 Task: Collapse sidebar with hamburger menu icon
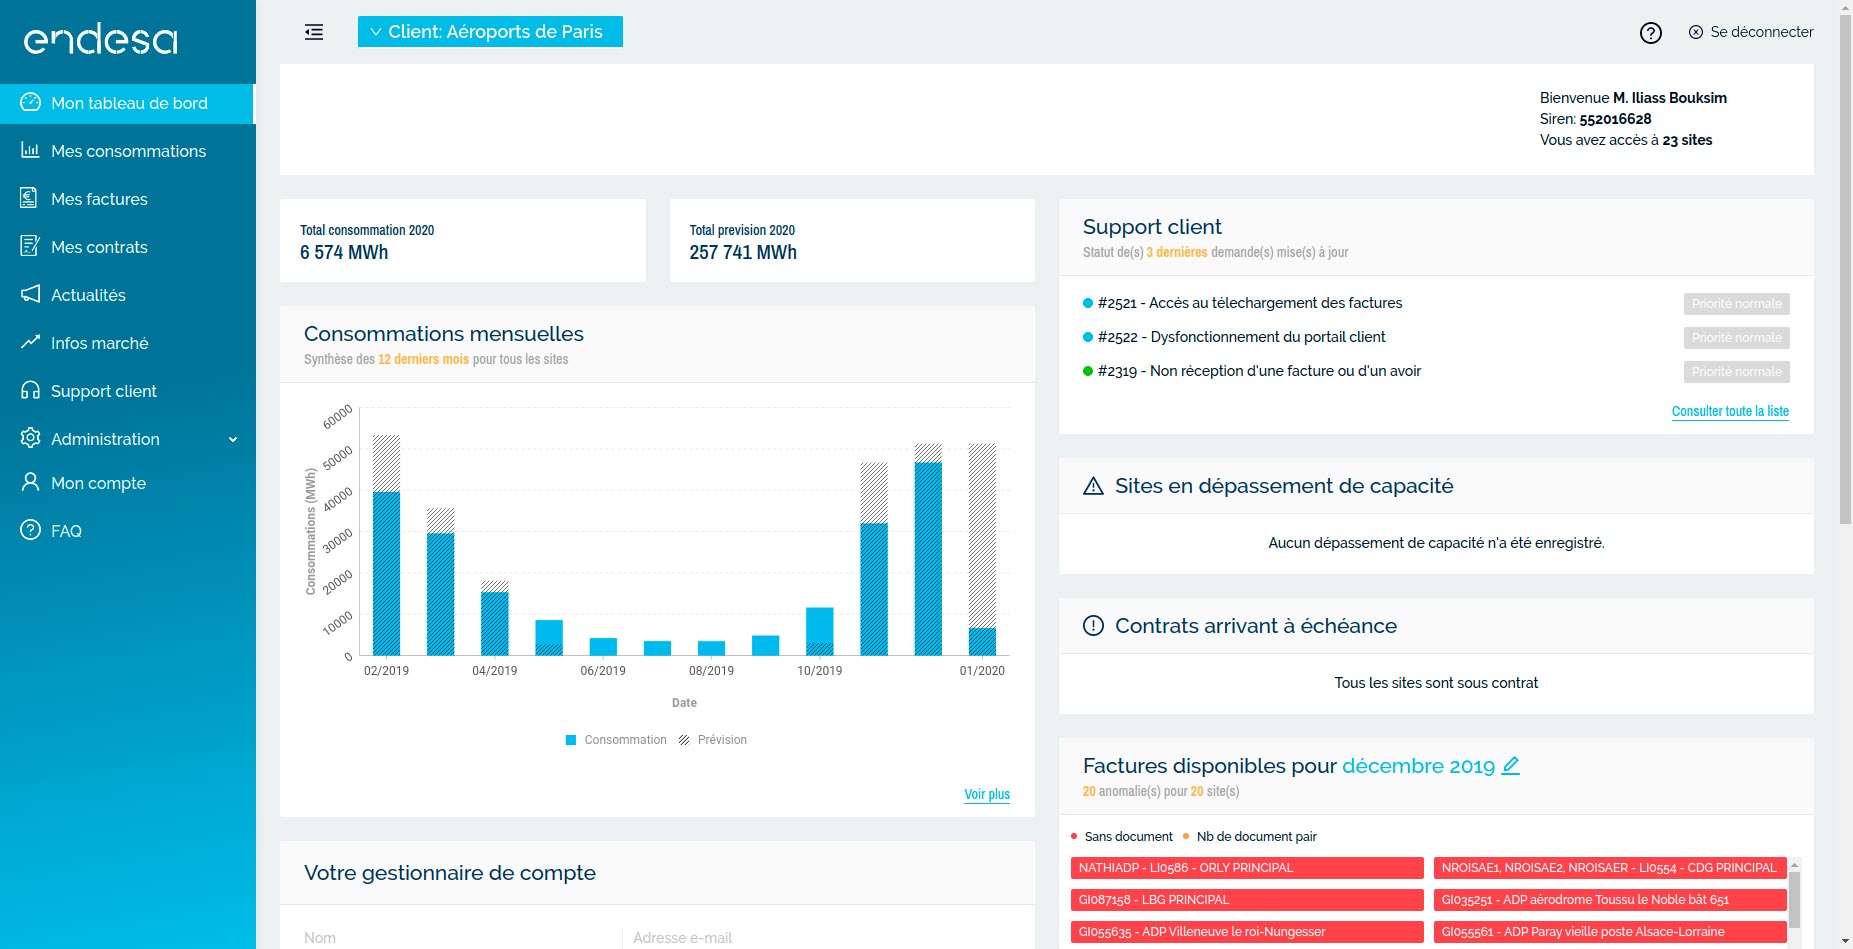(314, 32)
